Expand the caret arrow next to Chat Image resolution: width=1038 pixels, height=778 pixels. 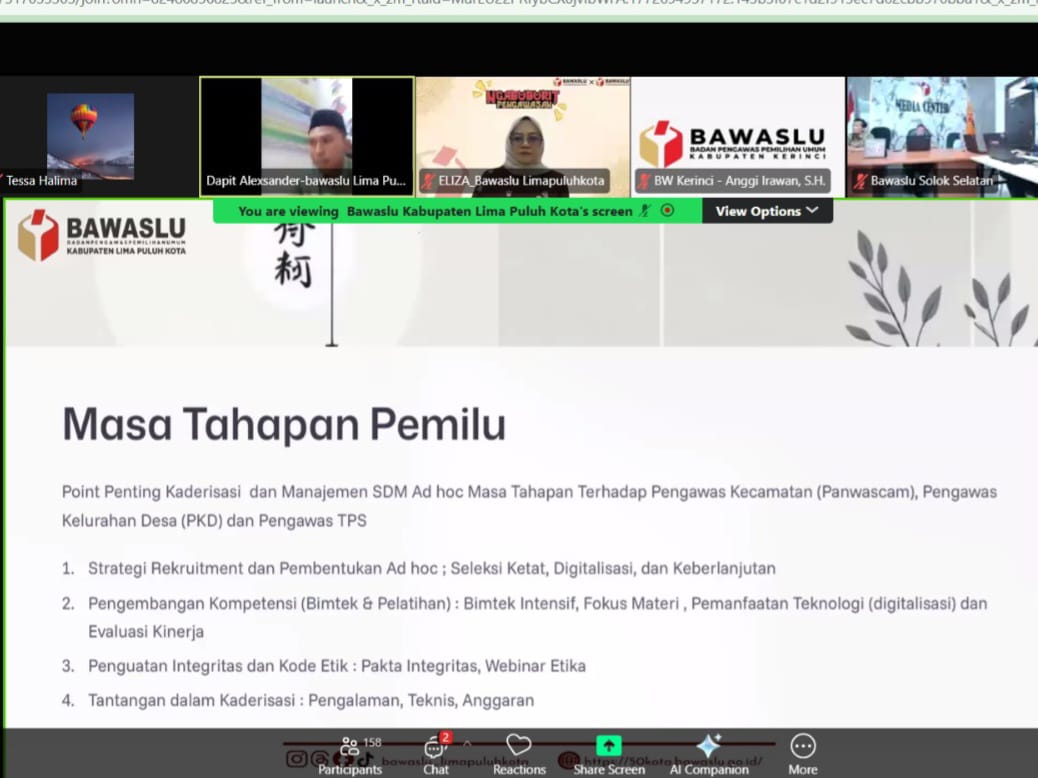click(466, 744)
